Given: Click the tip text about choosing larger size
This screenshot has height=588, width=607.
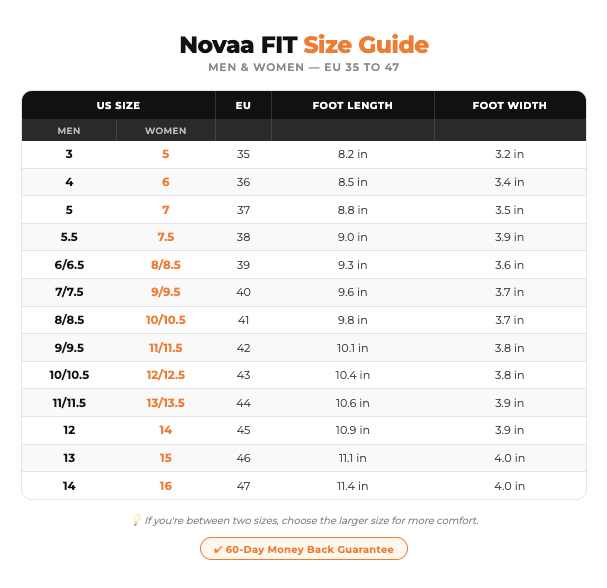Looking at the screenshot, I should pos(312,520).
